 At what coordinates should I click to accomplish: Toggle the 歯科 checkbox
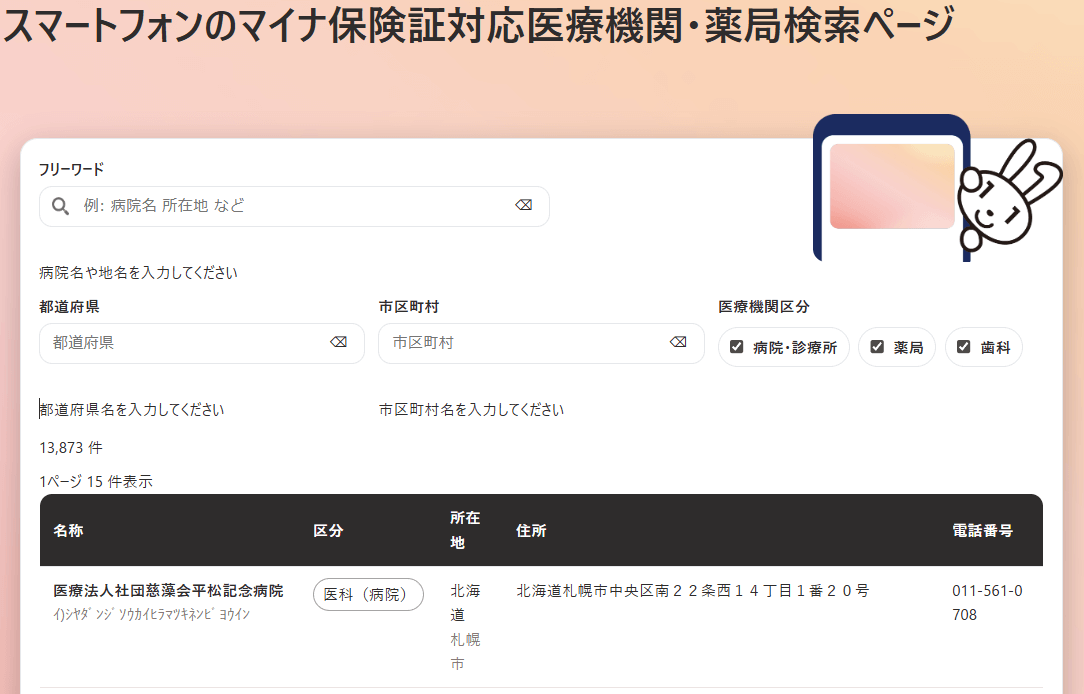point(964,347)
